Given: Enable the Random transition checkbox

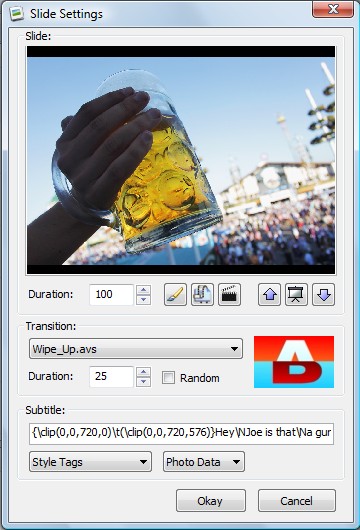Looking at the screenshot, I should pyautogui.click(x=168, y=378).
